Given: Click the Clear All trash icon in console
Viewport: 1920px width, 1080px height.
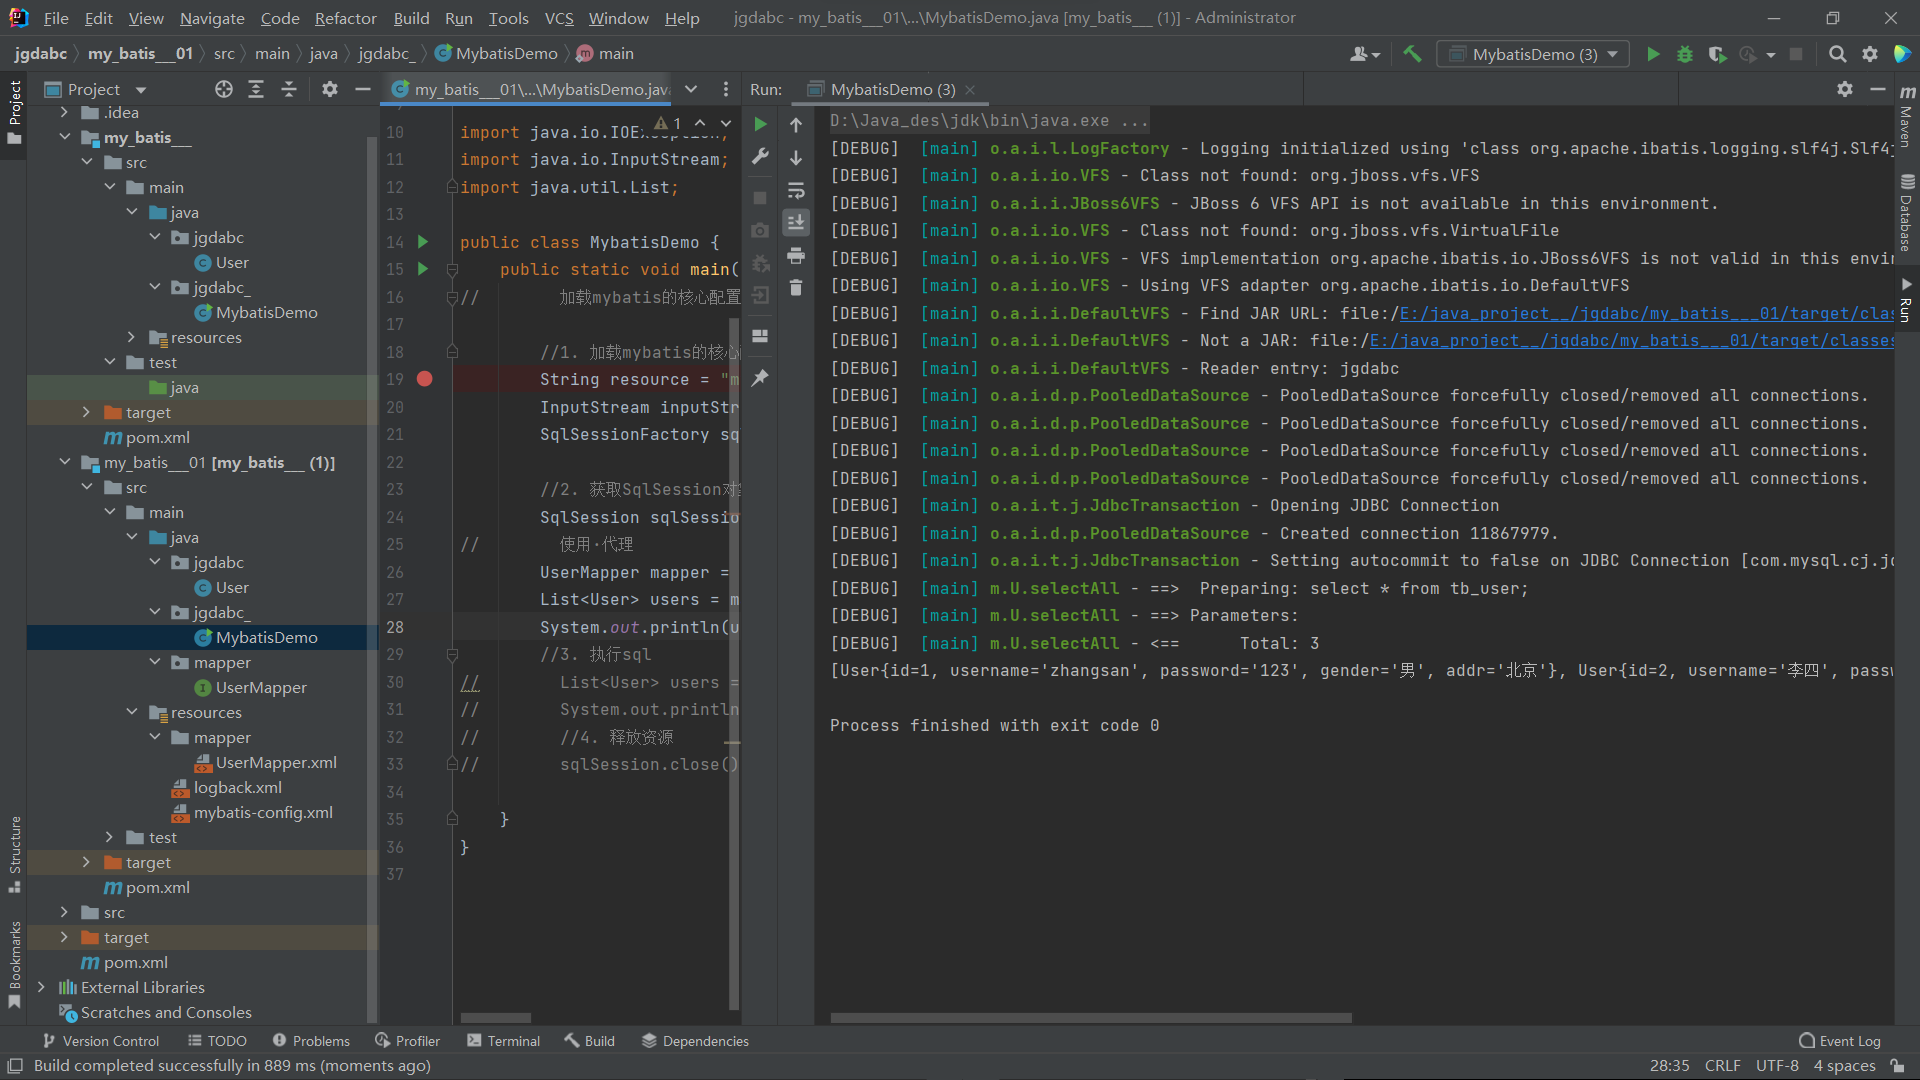Looking at the screenshot, I should pyautogui.click(x=796, y=288).
